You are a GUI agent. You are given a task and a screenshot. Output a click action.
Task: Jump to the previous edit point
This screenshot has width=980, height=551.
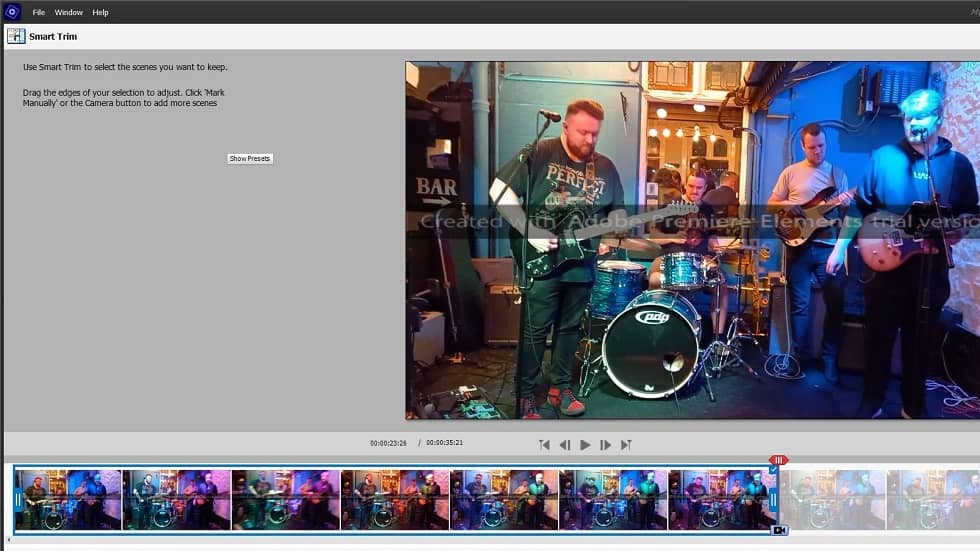[x=544, y=445]
